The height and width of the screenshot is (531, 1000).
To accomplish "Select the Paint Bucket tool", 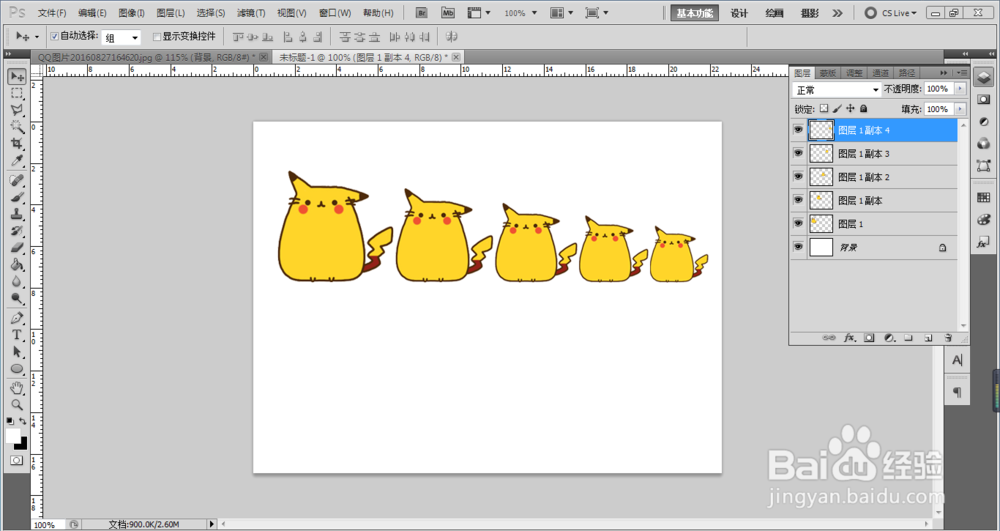I will tap(17, 265).
